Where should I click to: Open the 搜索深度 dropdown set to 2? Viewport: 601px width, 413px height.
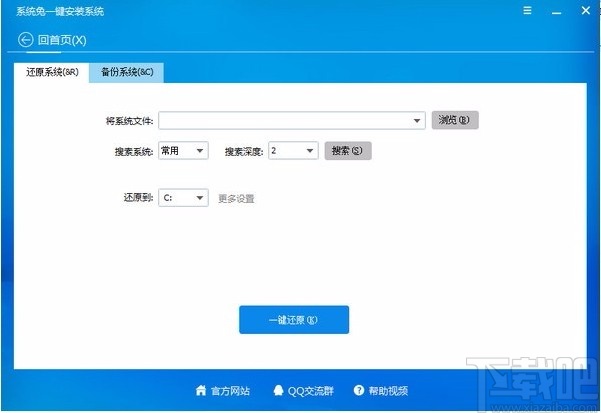click(x=293, y=151)
